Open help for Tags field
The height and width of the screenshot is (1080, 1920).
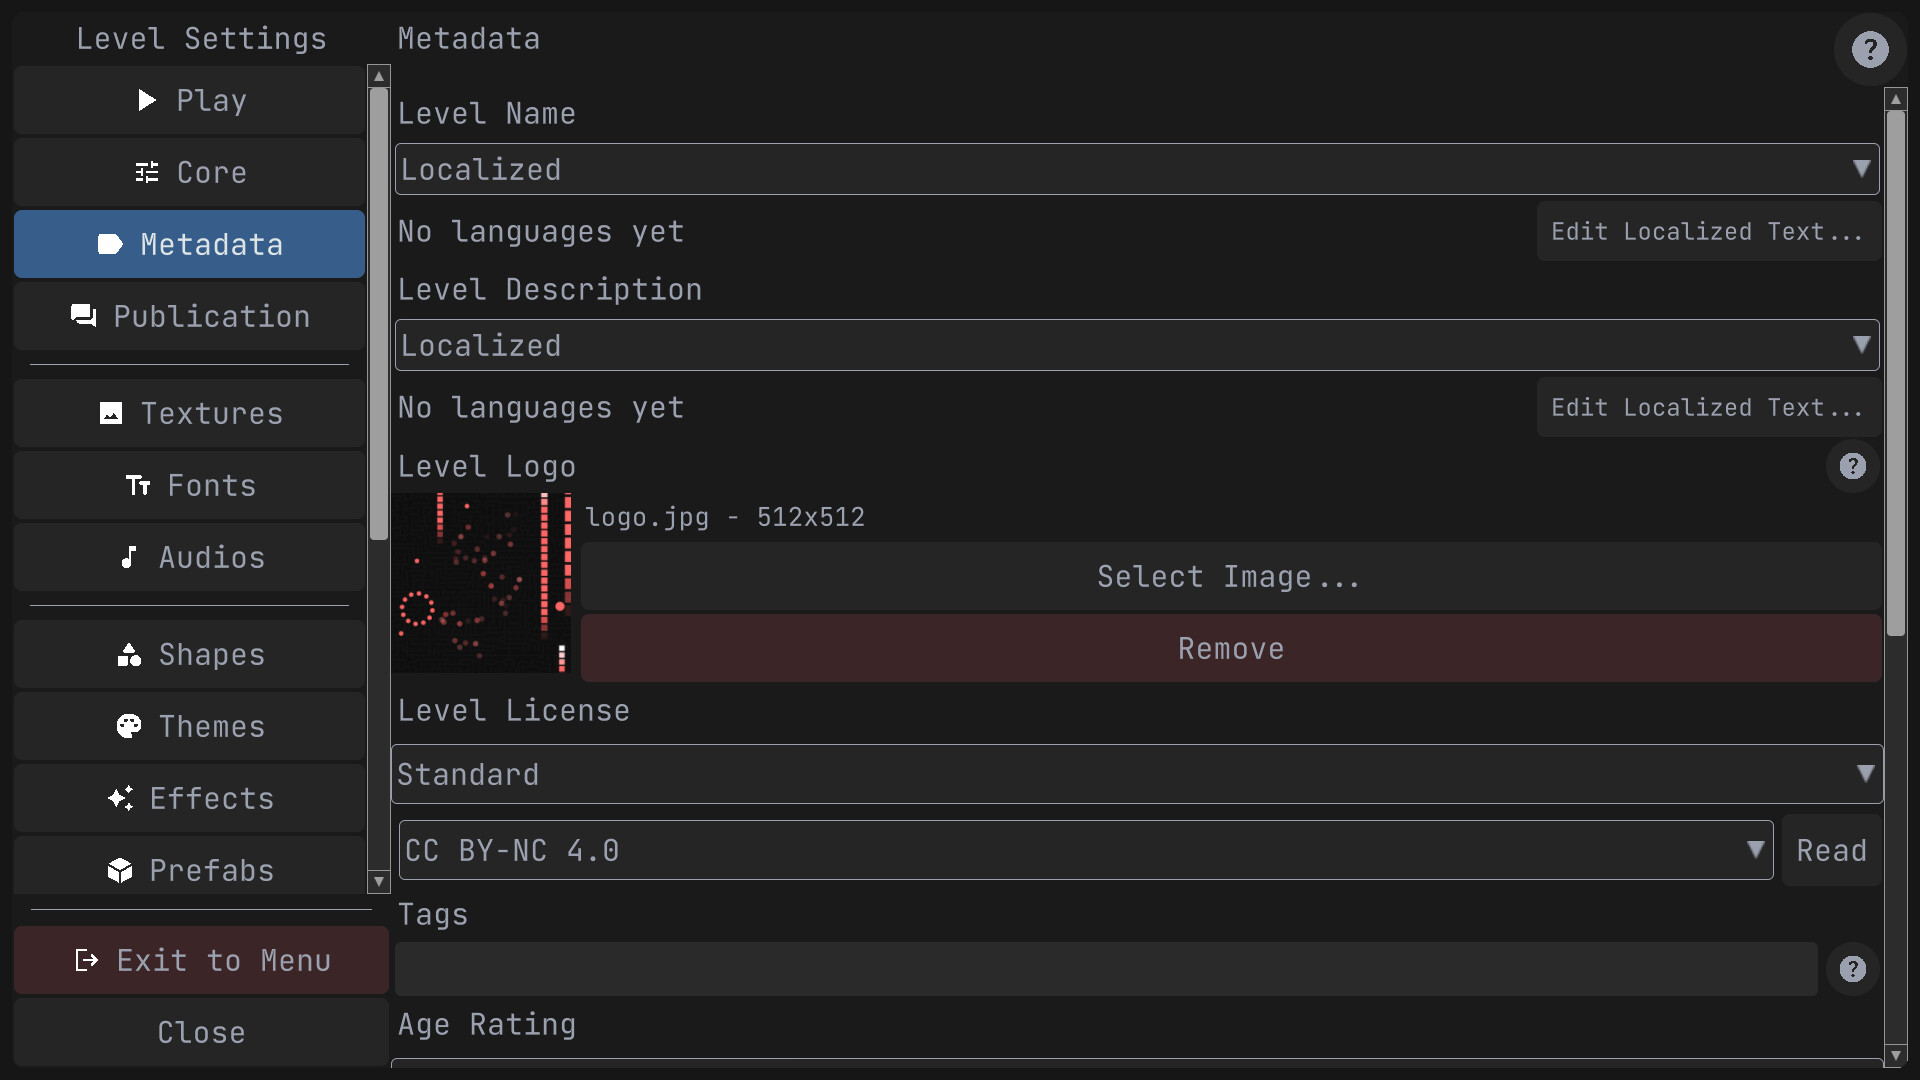coord(1853,969)
